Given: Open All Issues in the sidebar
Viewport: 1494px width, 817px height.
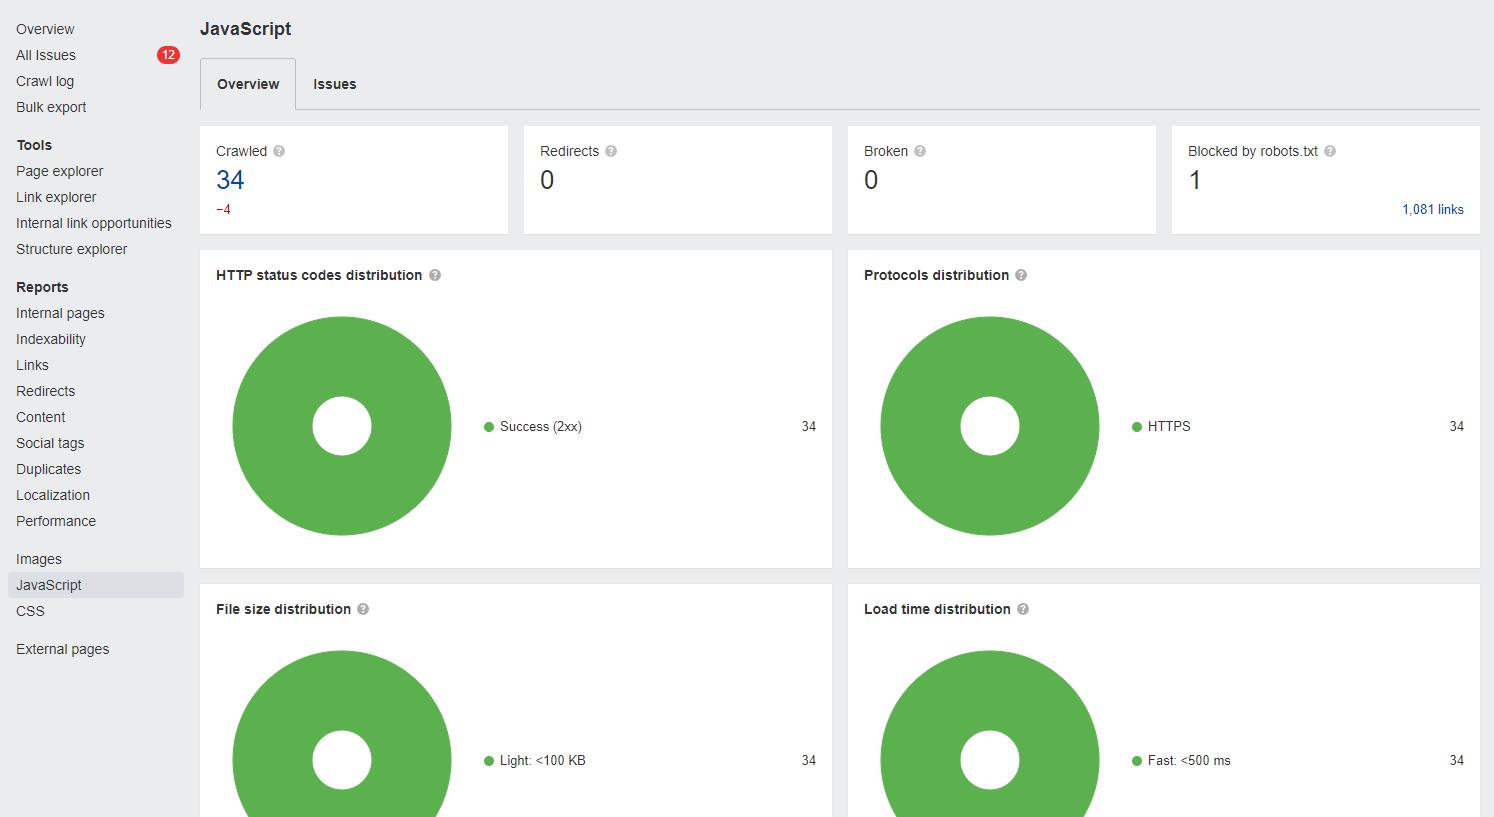Looking at the screenshot, I should pos(46,55).
